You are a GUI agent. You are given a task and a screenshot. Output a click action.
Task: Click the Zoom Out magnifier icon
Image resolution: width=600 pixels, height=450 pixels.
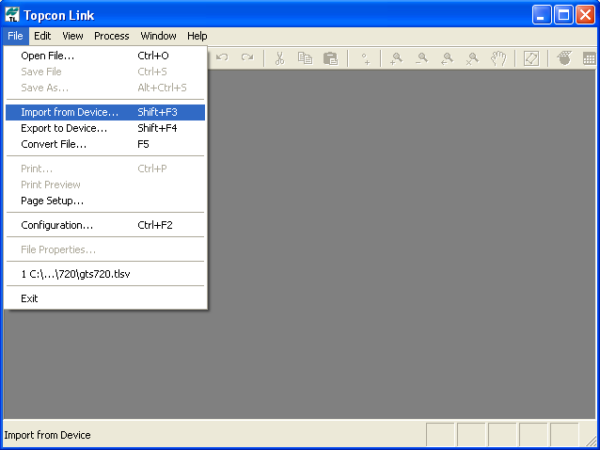(x=422, y=59)
